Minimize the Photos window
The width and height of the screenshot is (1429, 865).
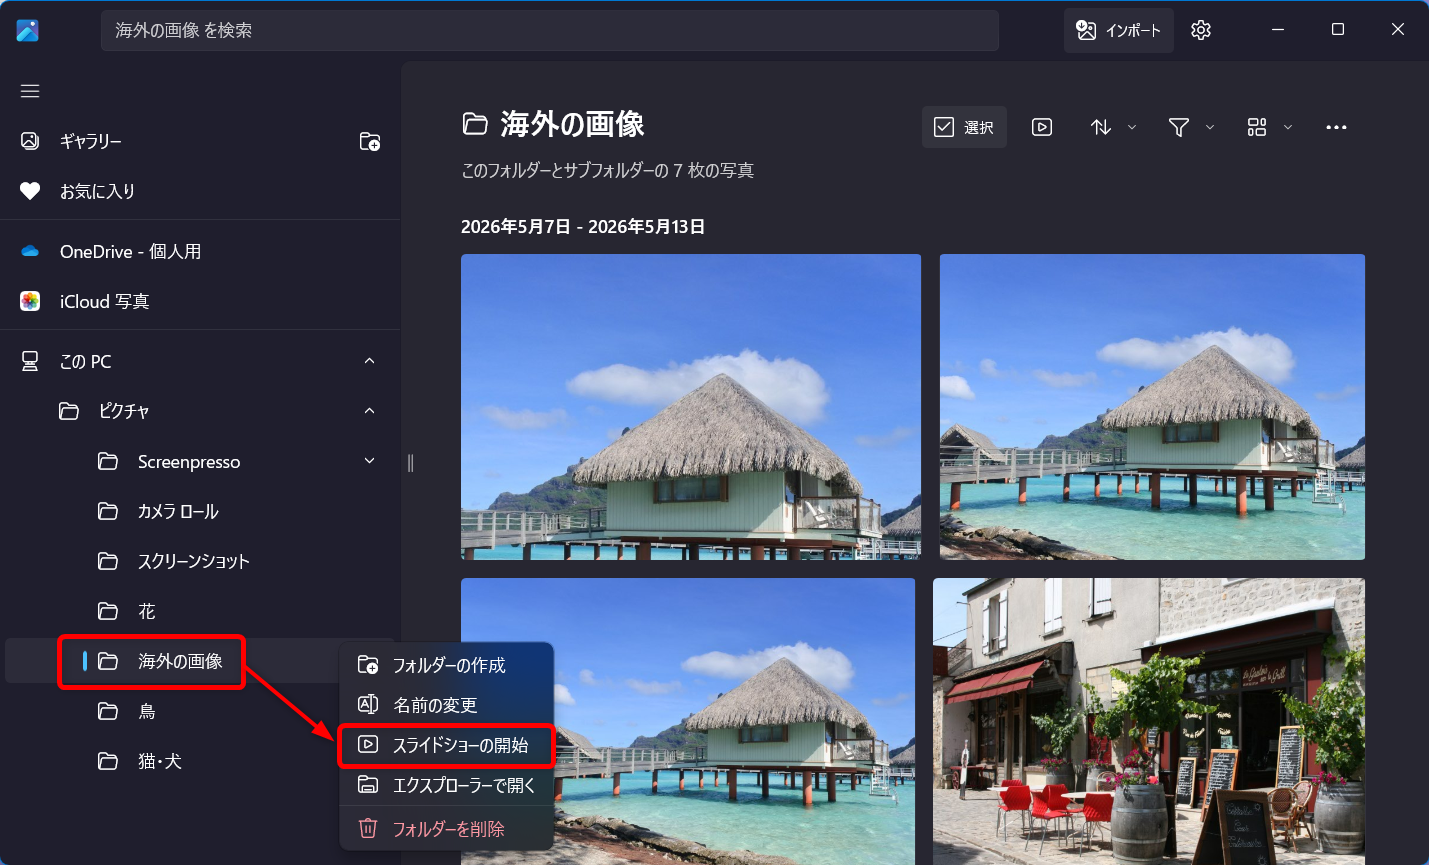[1278, 30]
